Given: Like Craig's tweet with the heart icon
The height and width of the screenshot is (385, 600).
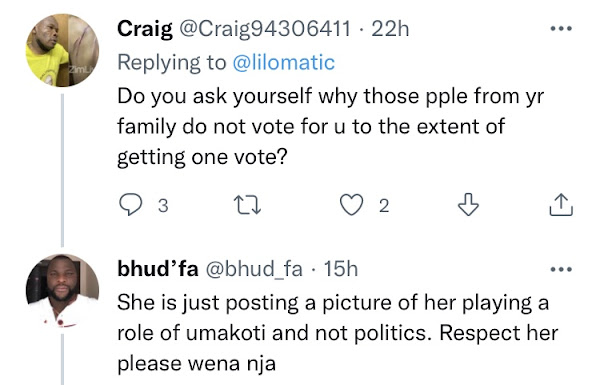Looking at the screenshot, I should (352, 205).
